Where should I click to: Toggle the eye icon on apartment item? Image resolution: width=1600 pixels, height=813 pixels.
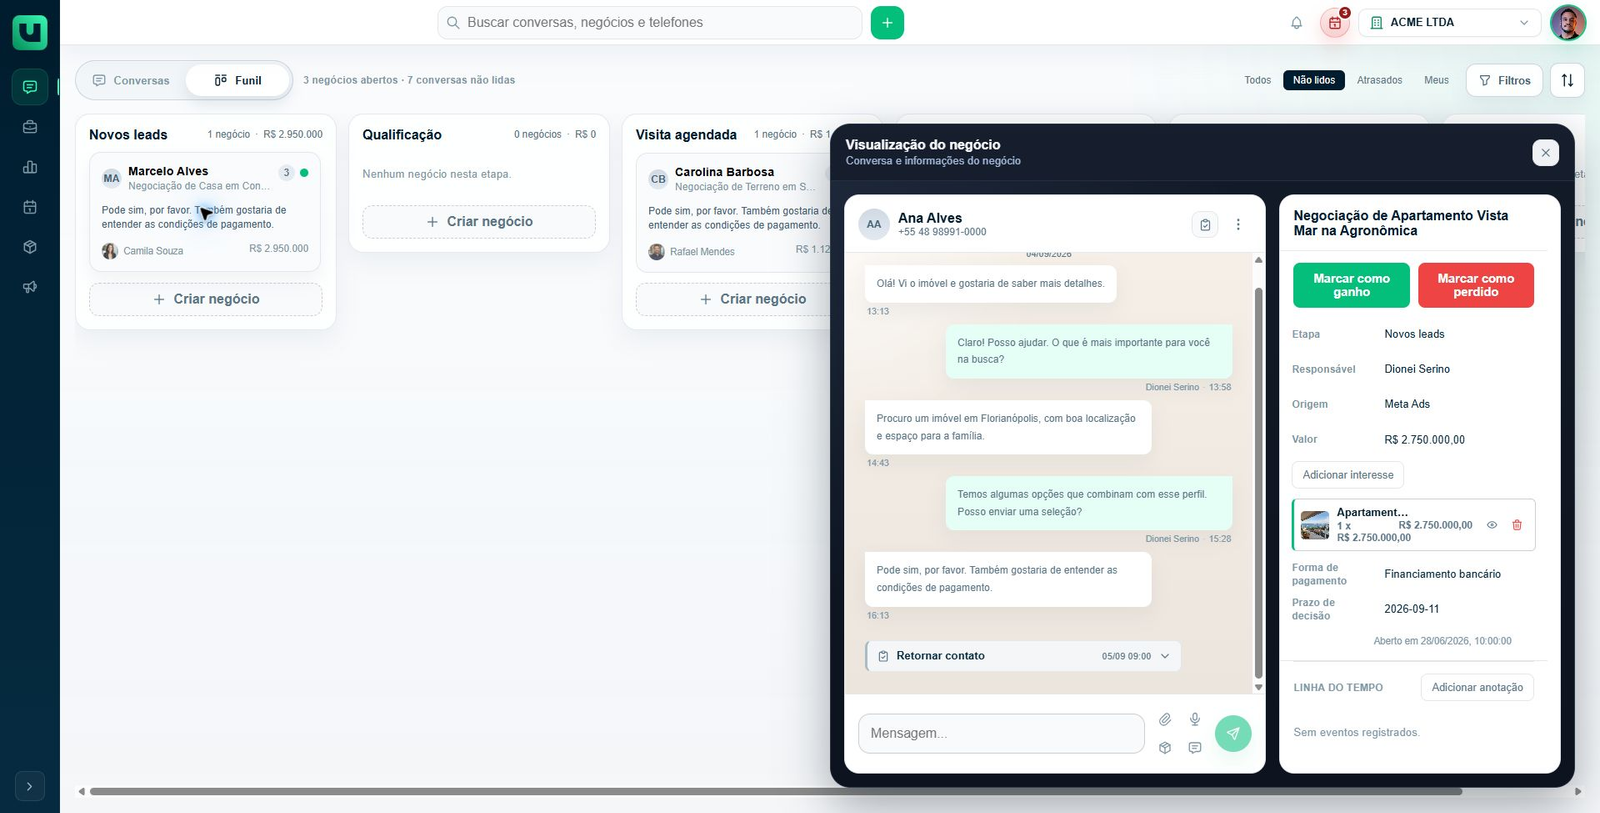pos(1492,525)
